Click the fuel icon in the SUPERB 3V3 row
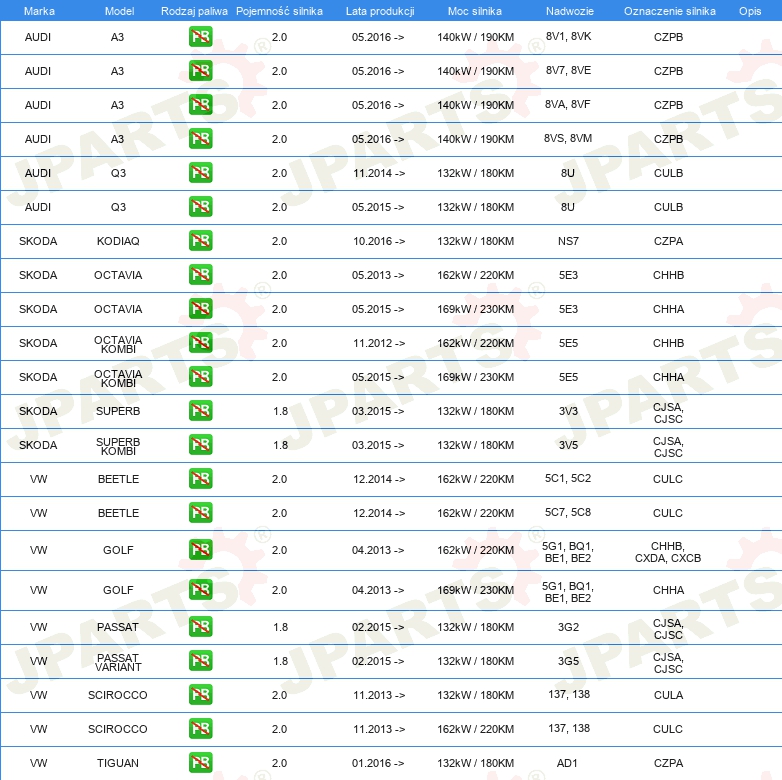Screen dimensions: 782x780 [200, 410]
